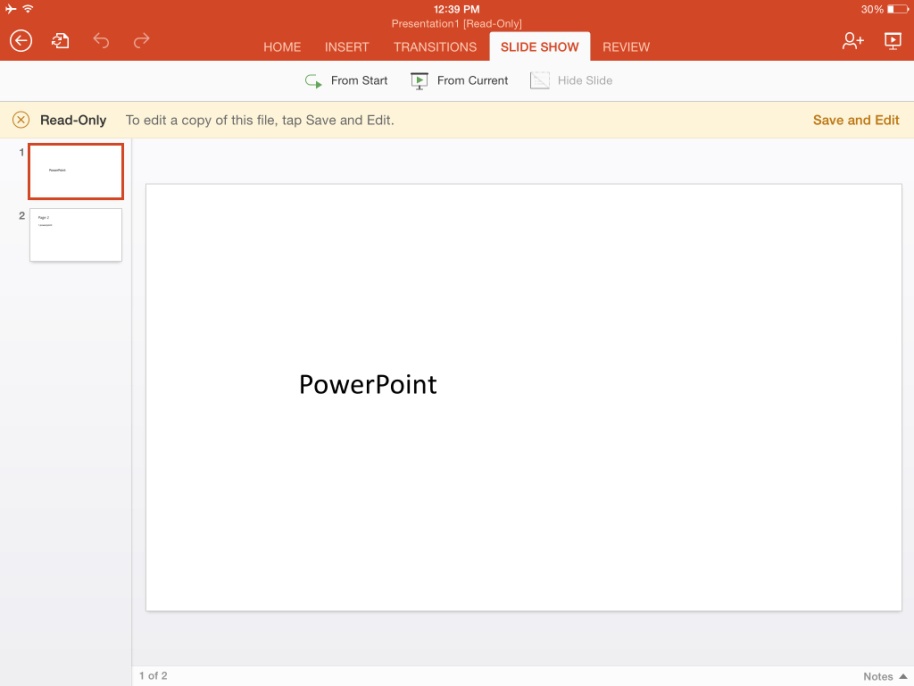Select the SLIDE SHOW tab
Screen dimensions: 914x686
(x=540, y=47)
